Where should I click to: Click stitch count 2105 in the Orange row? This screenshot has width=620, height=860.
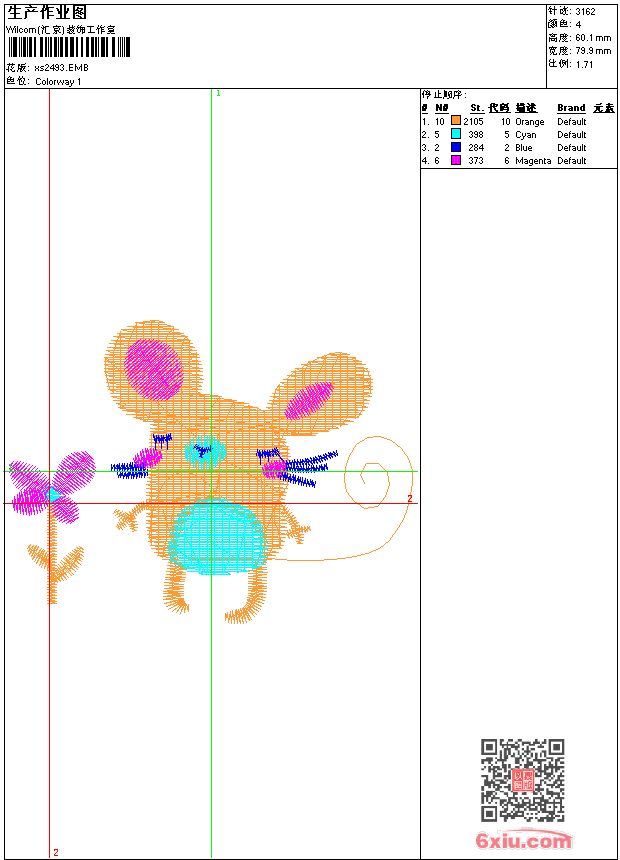[473, 122]
